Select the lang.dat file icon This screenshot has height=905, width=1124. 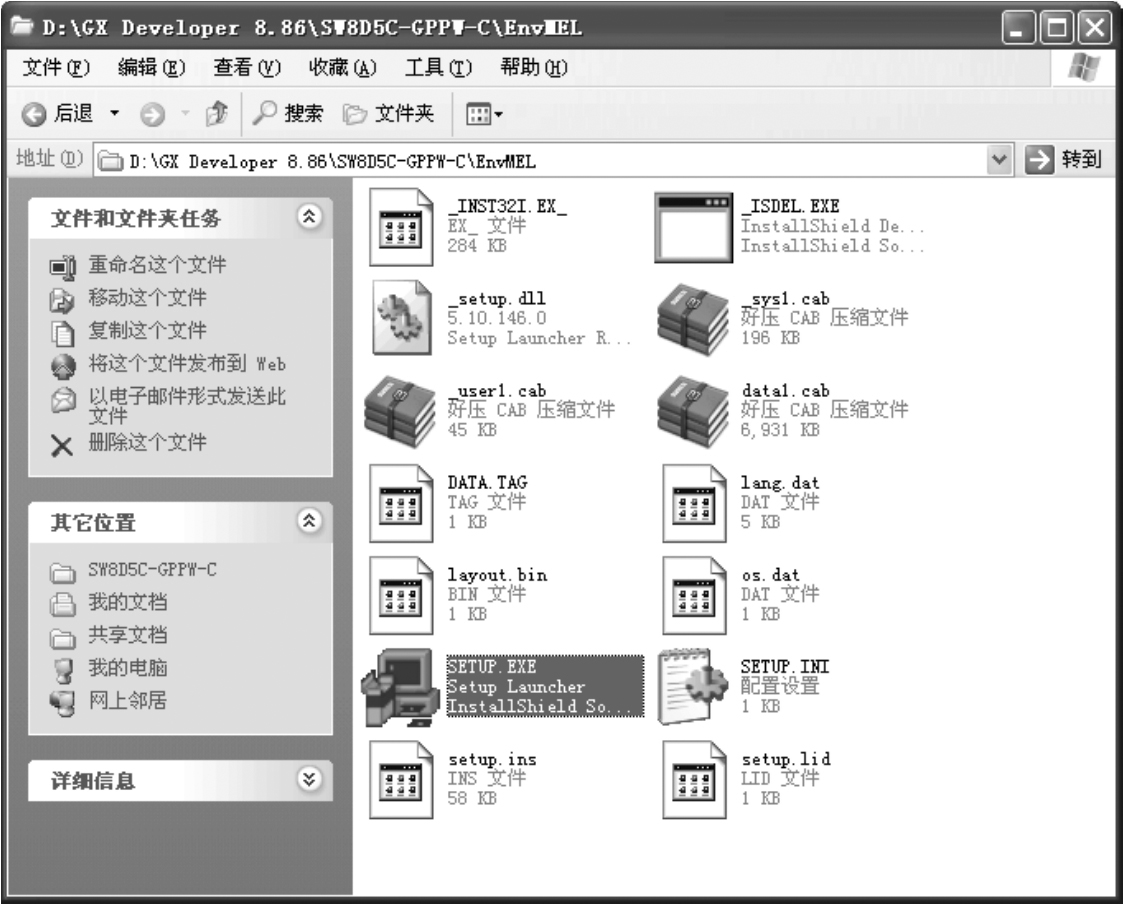[694, 503]
